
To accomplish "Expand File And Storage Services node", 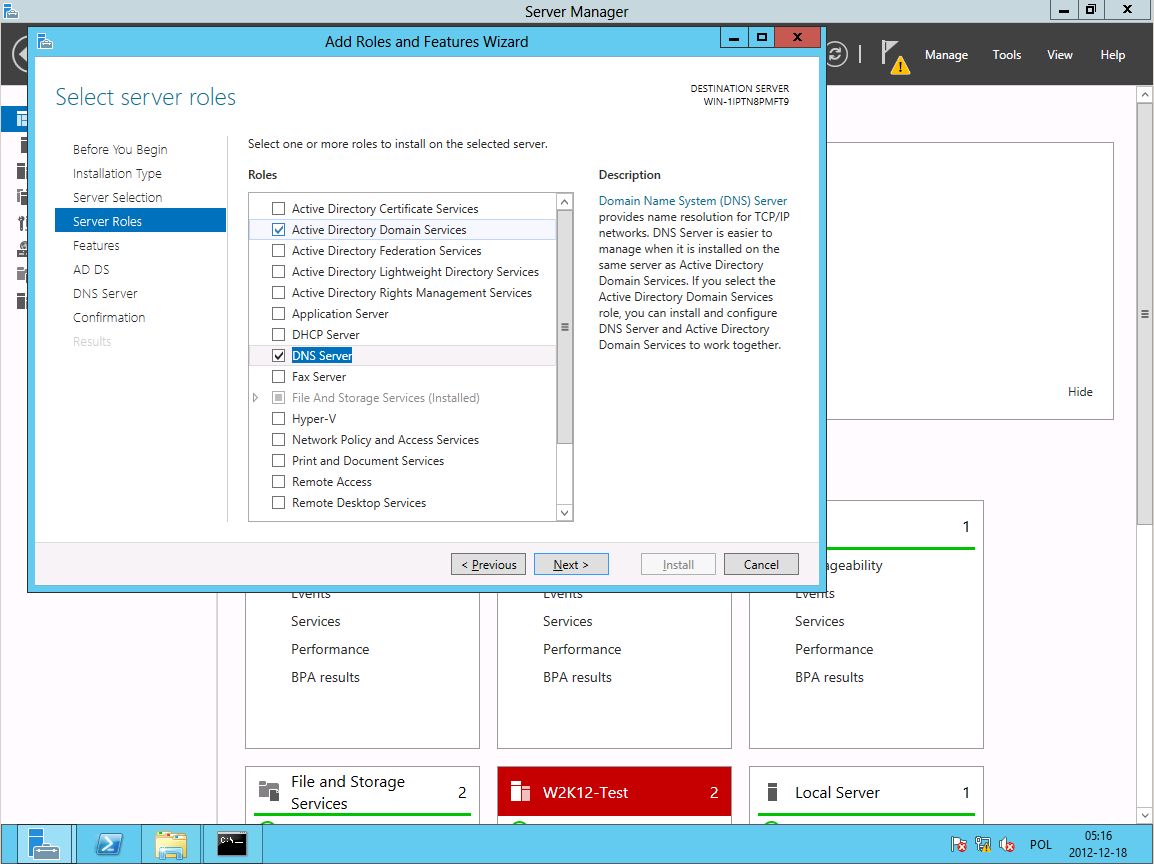I will click(255, 397).
